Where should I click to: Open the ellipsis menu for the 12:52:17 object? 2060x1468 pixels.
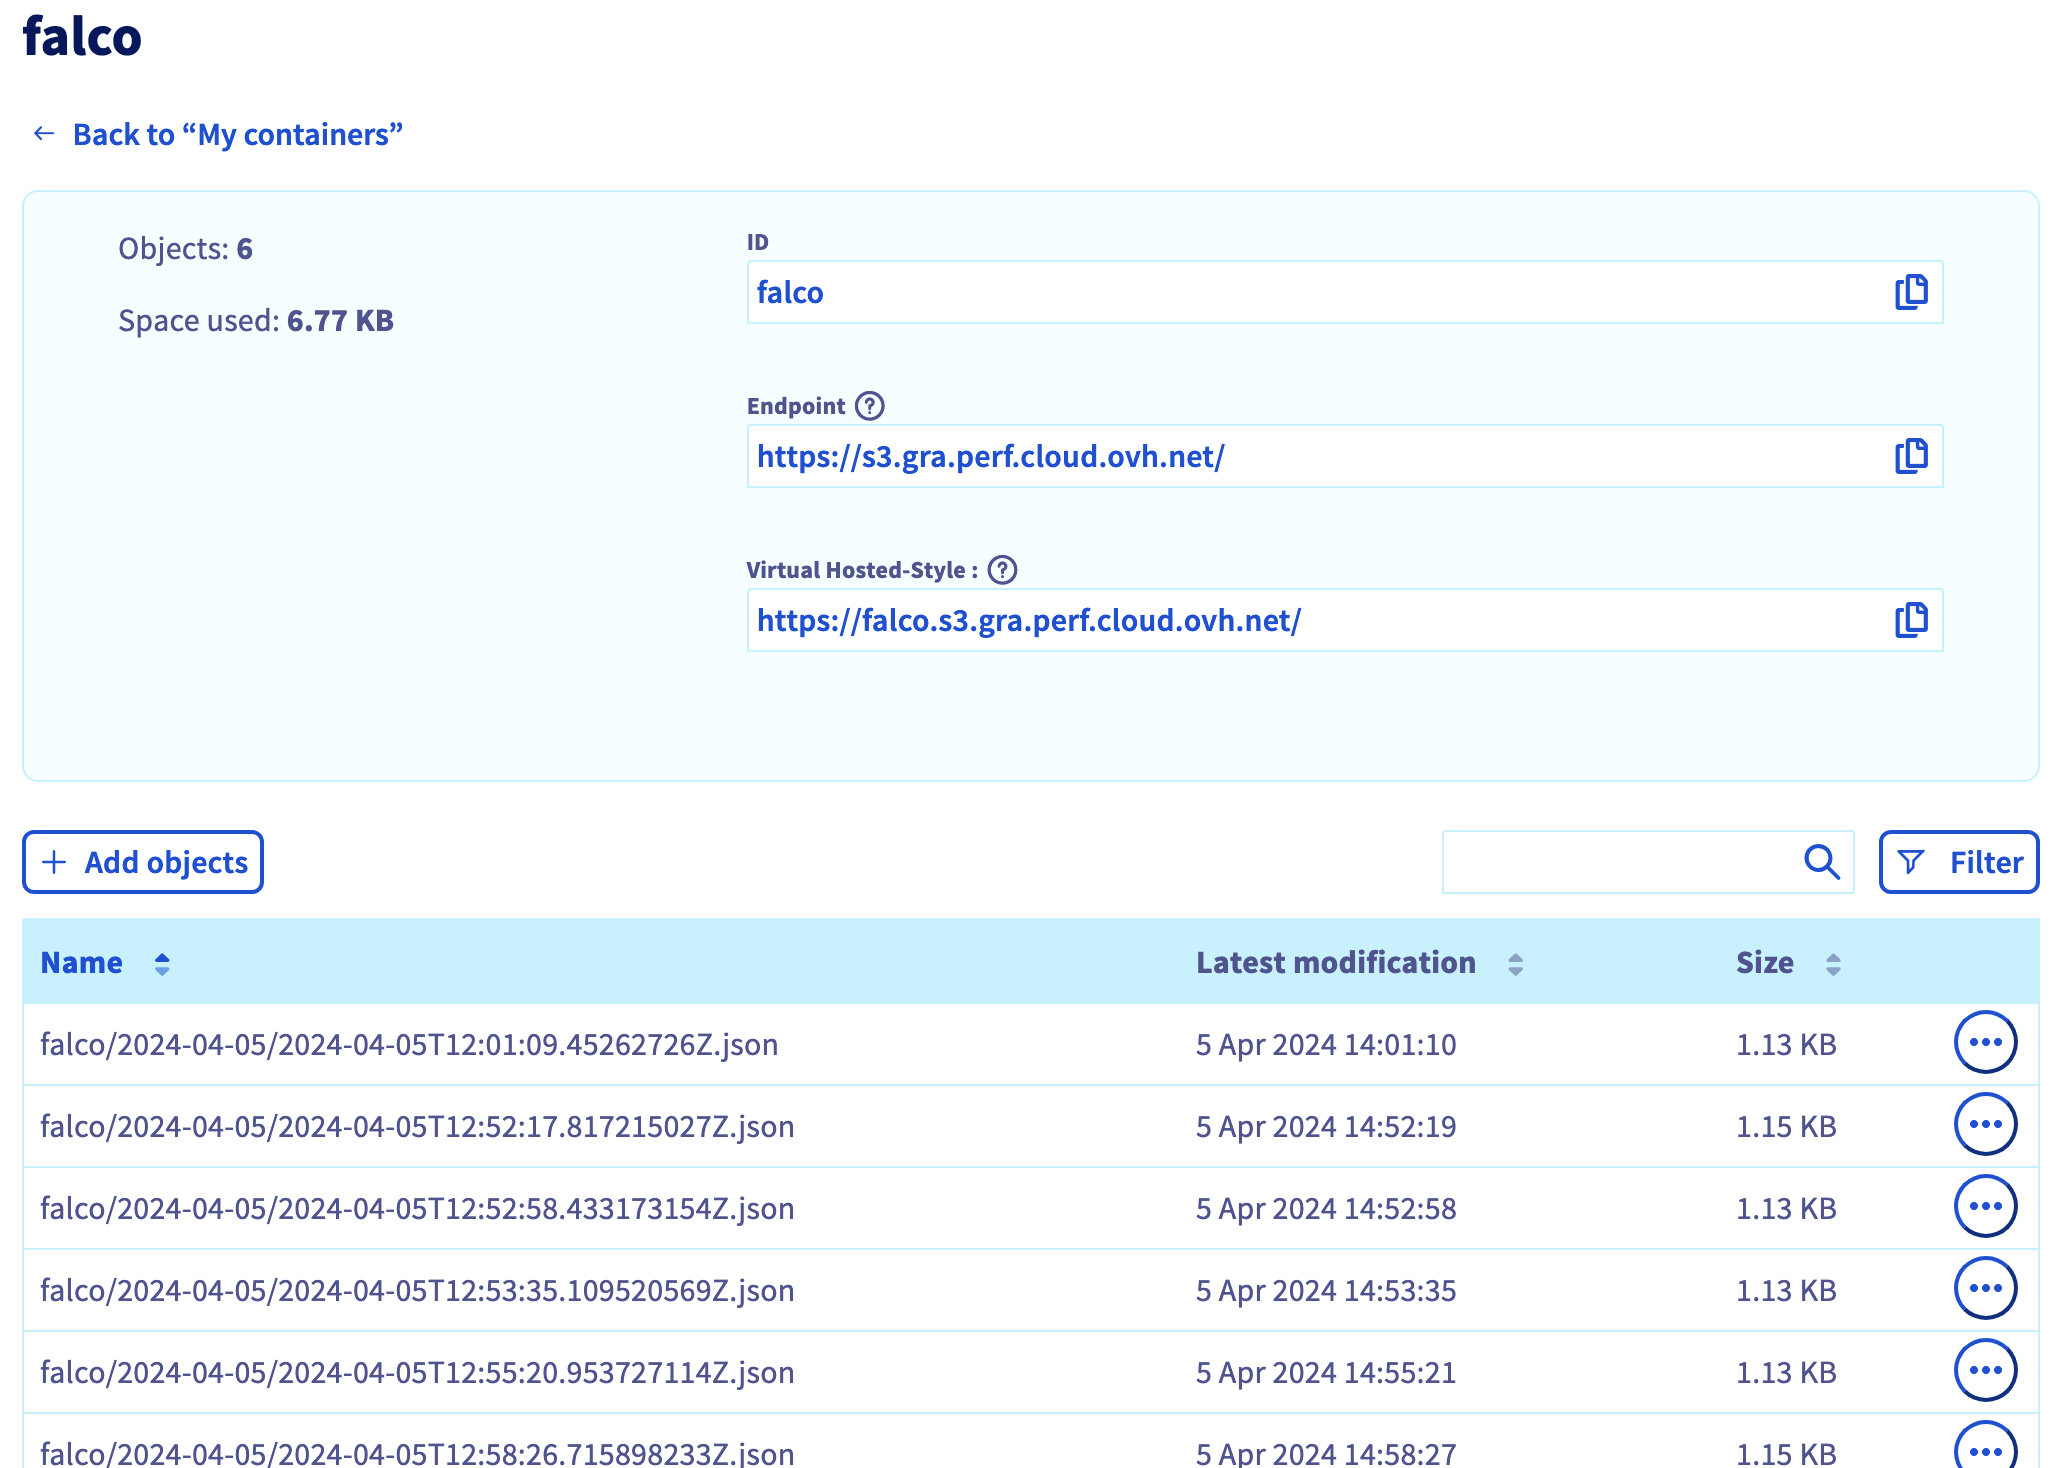tap(1985, 1124)
